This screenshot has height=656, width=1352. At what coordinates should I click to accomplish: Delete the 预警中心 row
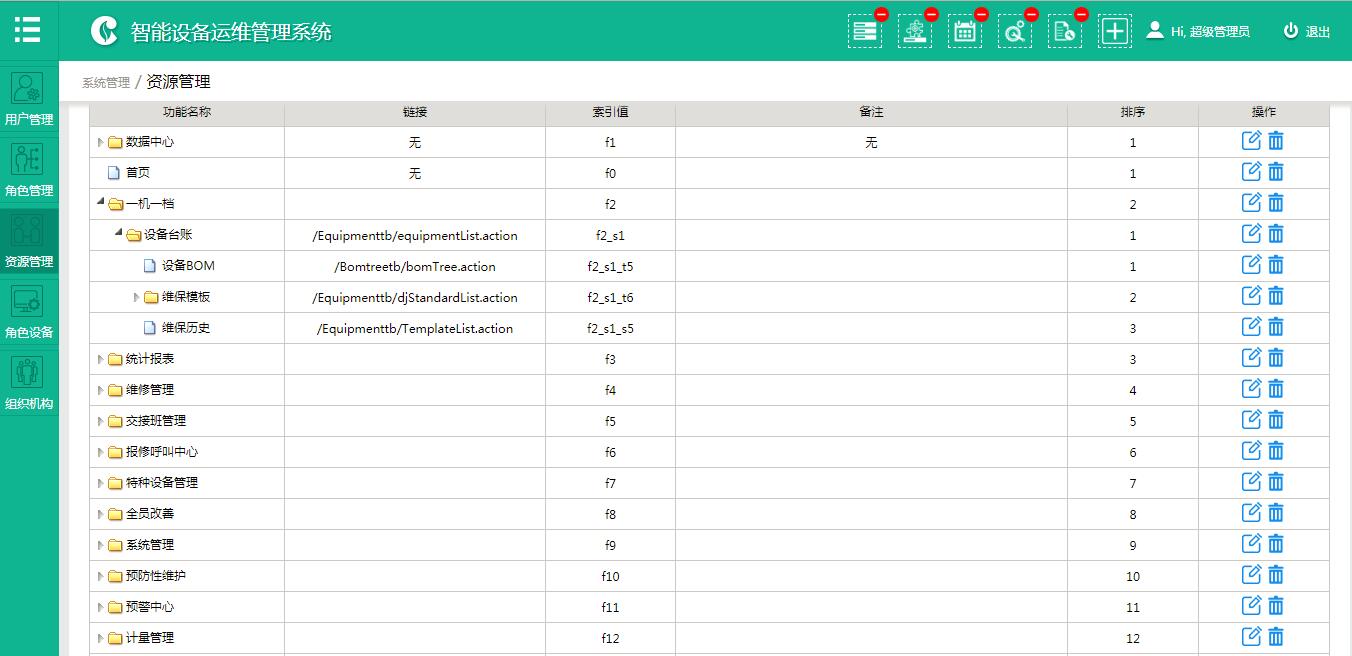(x=1276, y=606)
